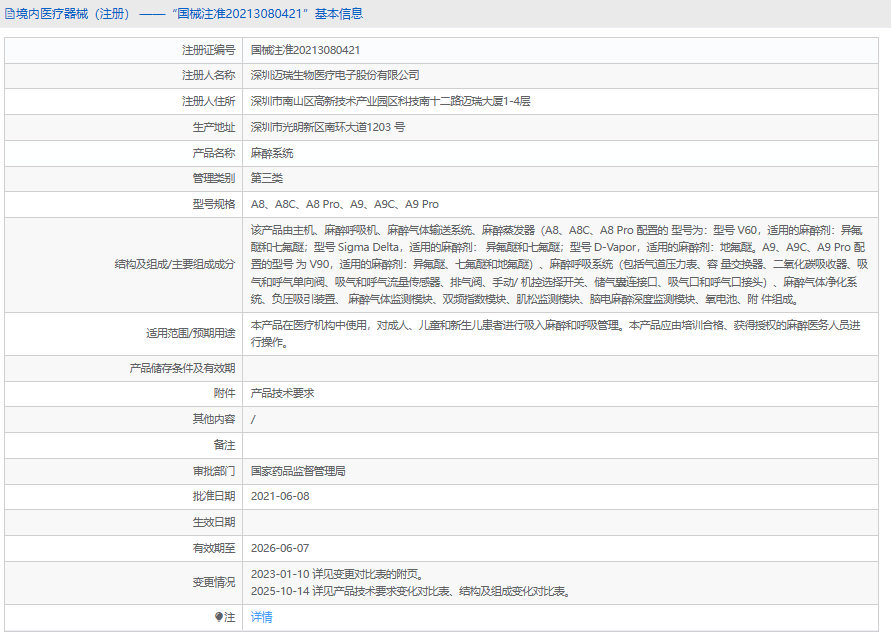The width and height of the screenshot is (891, 635).
Task: Click the 结构及组成/主要组成成分 label
Action: click(174, 264)
